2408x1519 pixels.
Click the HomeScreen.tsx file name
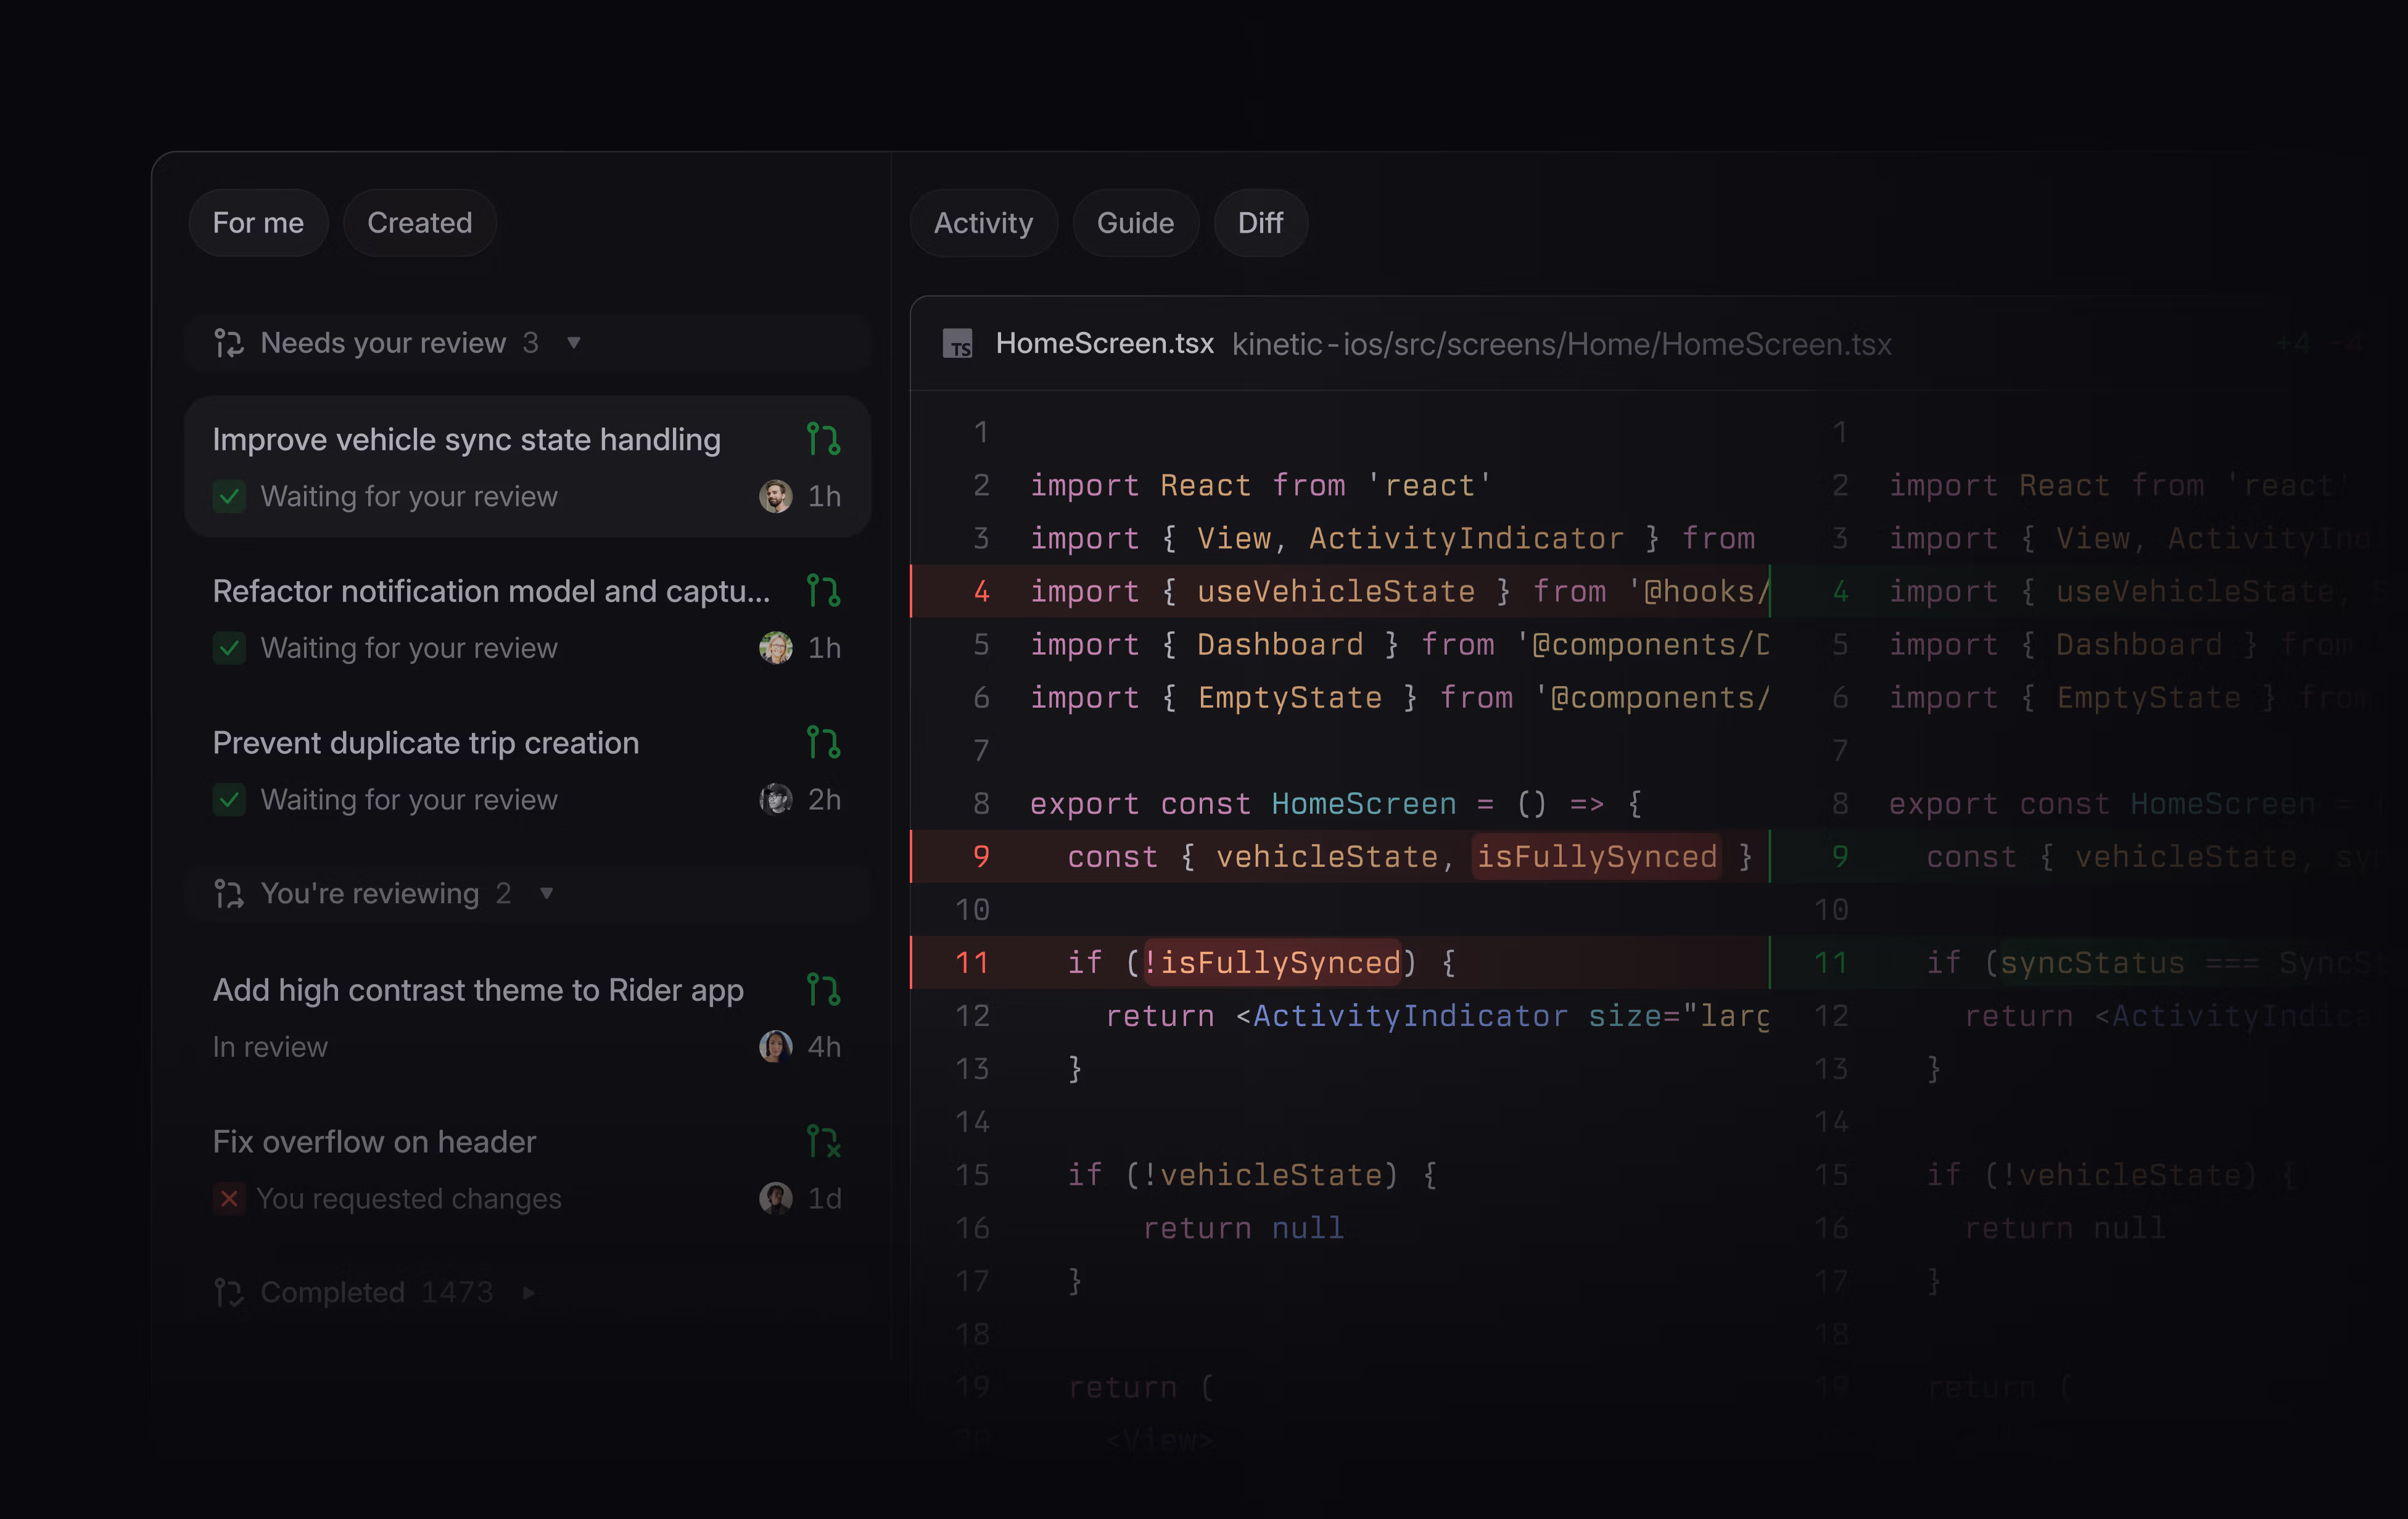[x=1104, y=343]
